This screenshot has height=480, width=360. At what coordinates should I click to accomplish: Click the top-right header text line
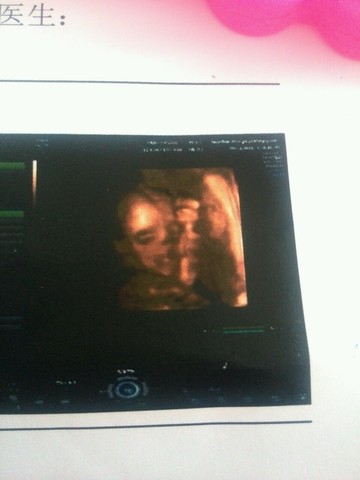244,141
